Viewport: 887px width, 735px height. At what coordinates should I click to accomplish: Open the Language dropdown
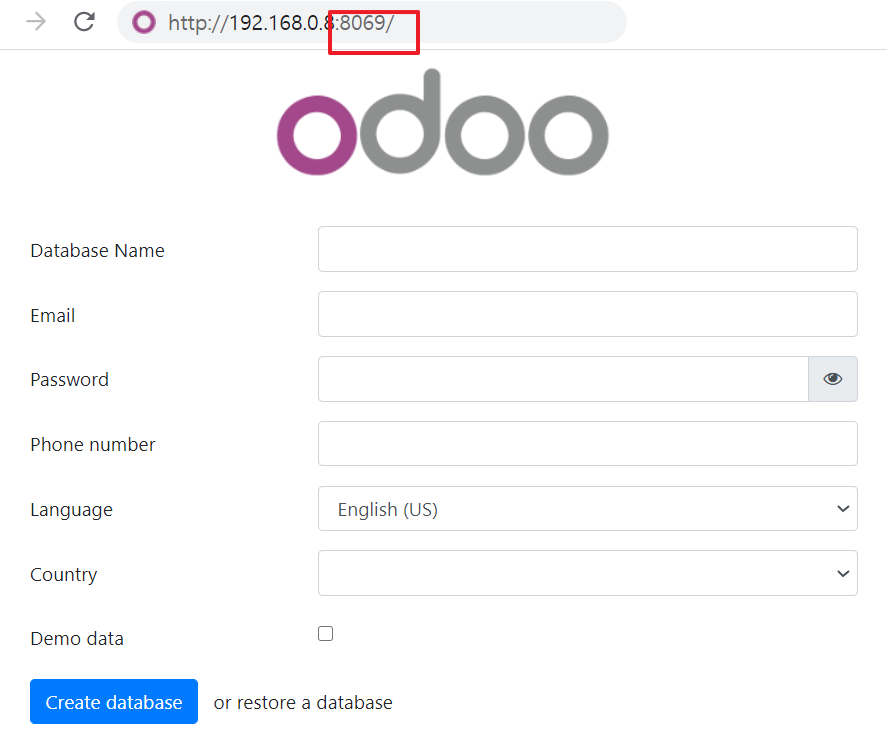(x=588, y=509)
